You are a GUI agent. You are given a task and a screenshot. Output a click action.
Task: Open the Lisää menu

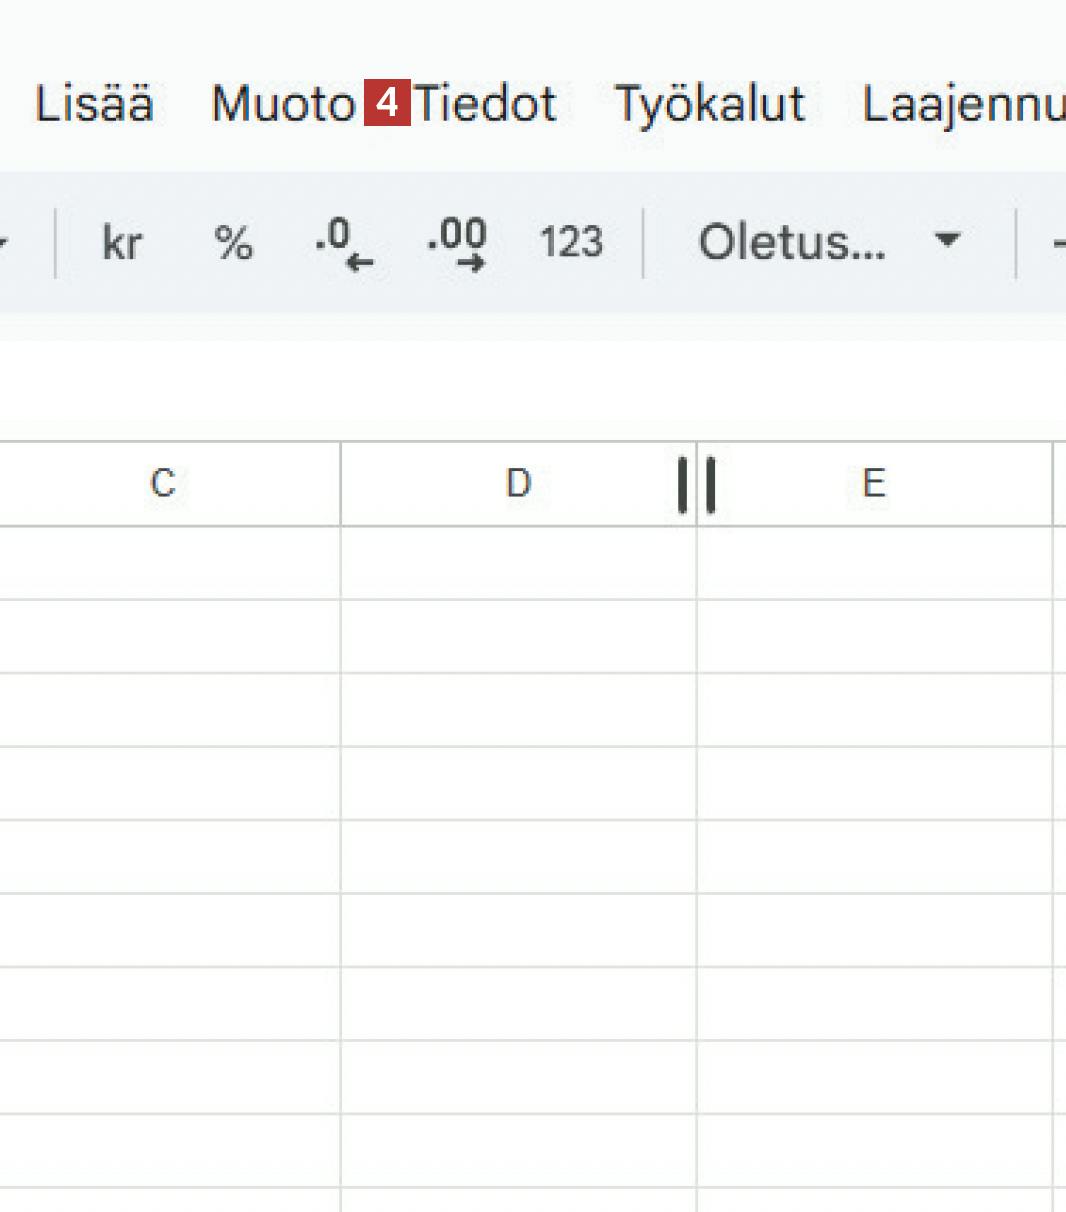(94, 104)
